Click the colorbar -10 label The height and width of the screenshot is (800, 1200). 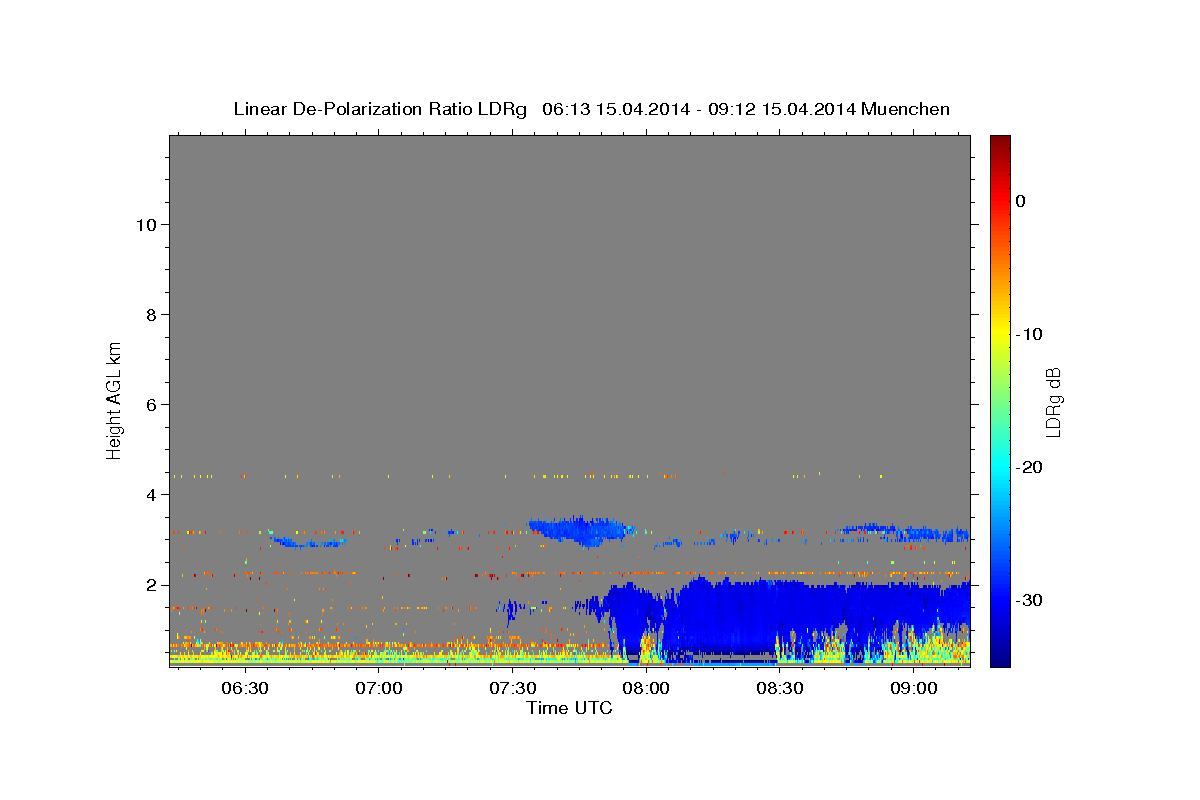(x=1031, y=334)
